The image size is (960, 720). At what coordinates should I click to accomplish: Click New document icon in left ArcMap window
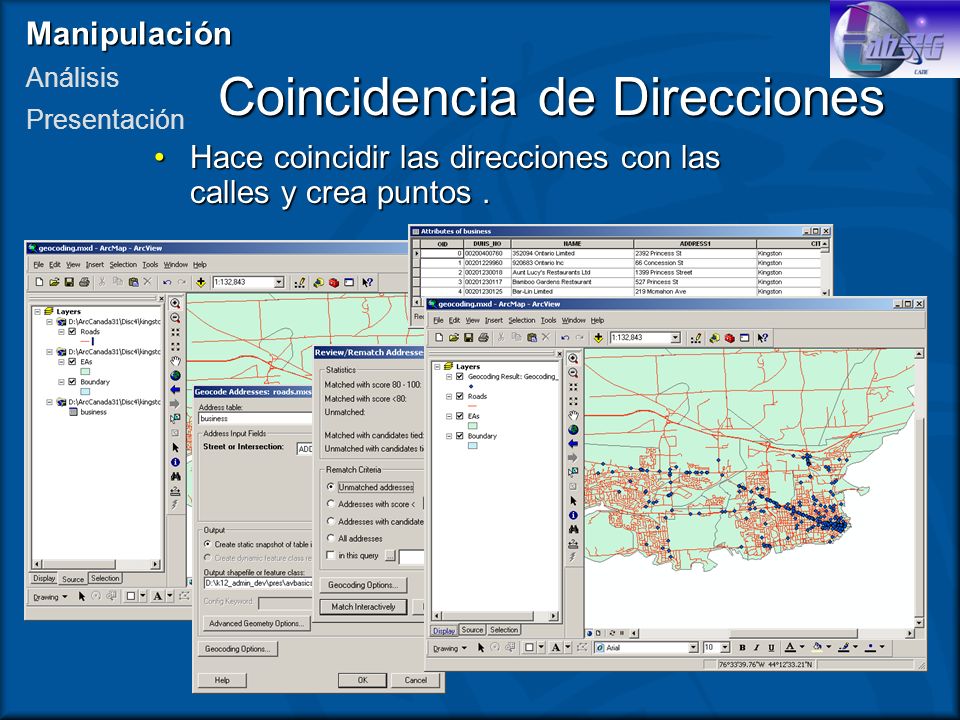[39, 282]
